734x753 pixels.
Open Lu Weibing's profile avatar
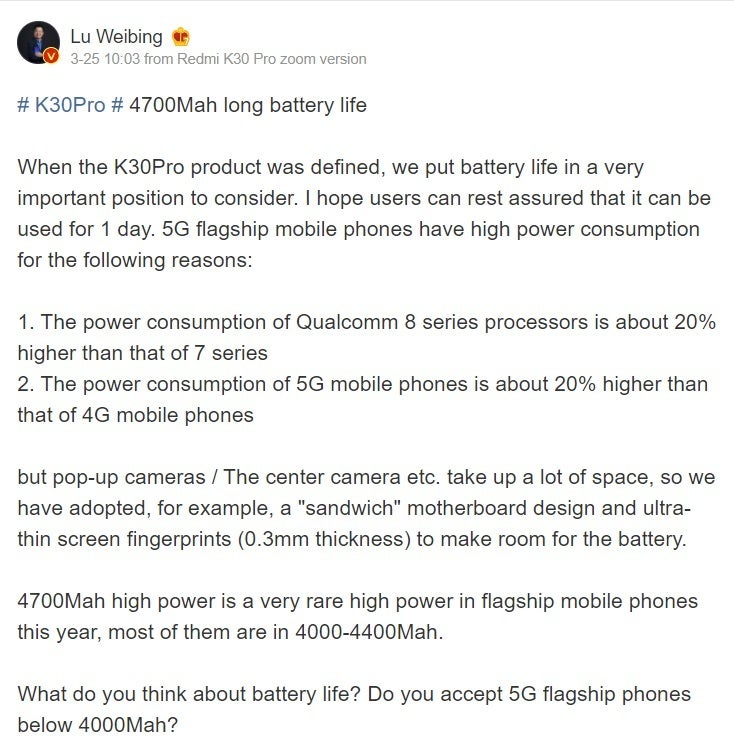click(x=38, y=42)
